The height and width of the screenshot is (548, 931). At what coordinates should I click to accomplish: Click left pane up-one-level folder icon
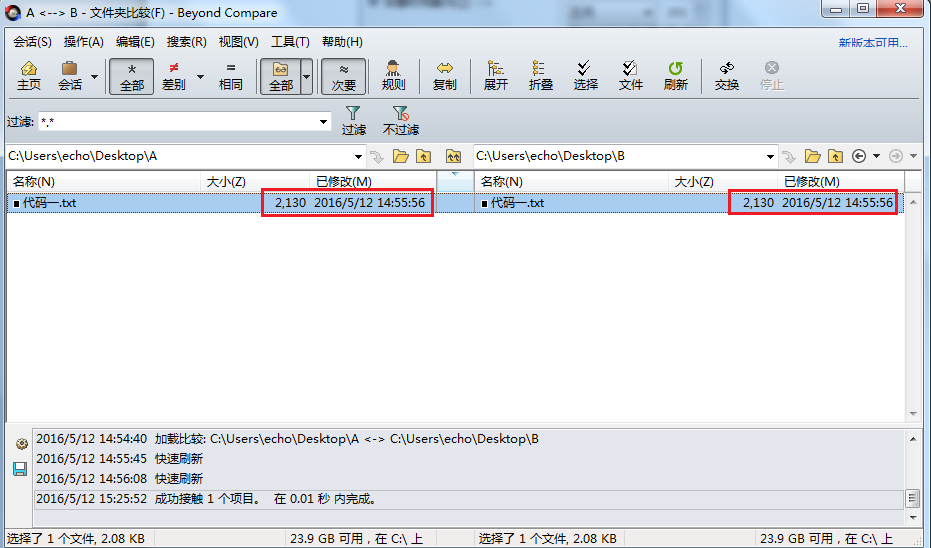(423, 156)
